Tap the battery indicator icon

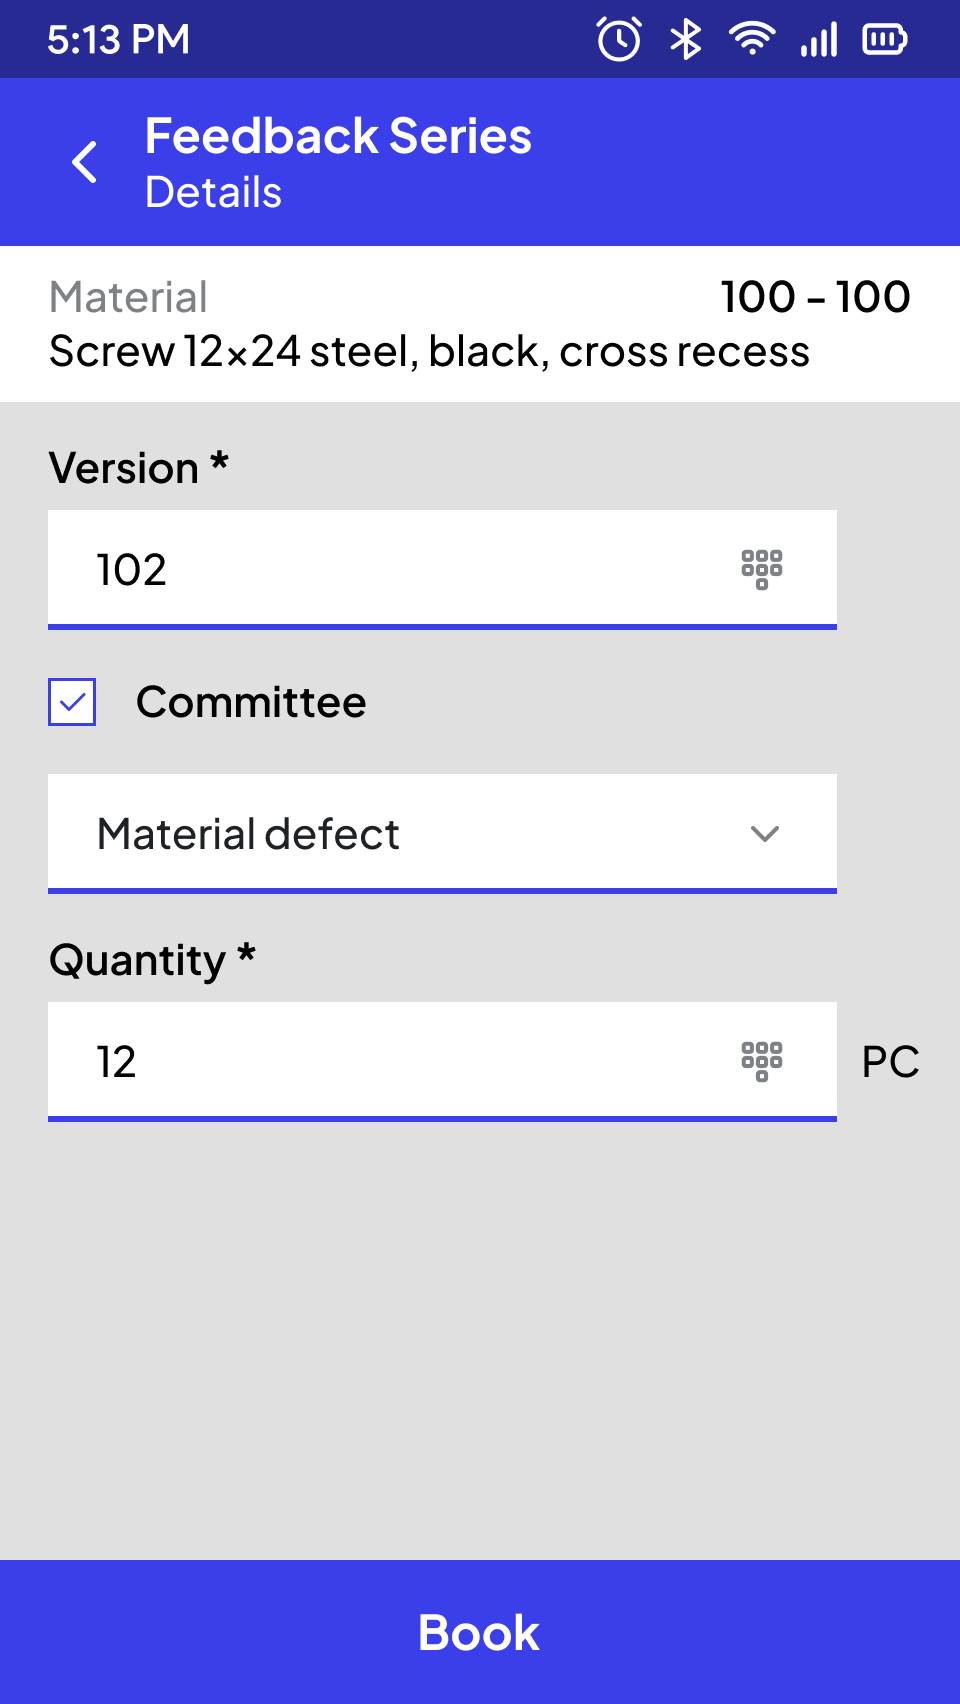885,39
